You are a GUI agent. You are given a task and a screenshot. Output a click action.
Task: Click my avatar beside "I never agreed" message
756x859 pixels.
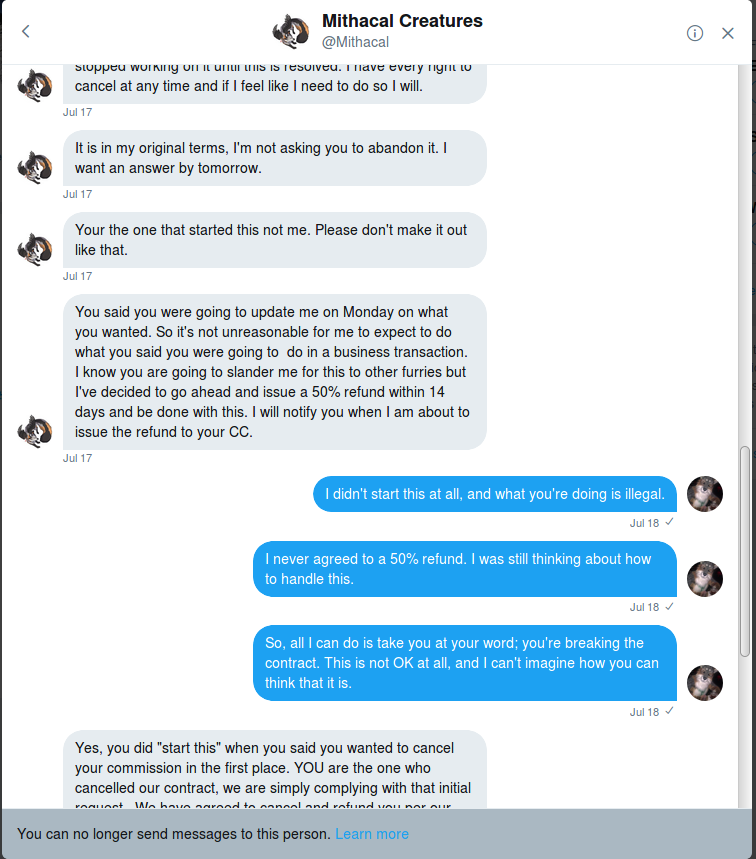[x=705, y=579]
